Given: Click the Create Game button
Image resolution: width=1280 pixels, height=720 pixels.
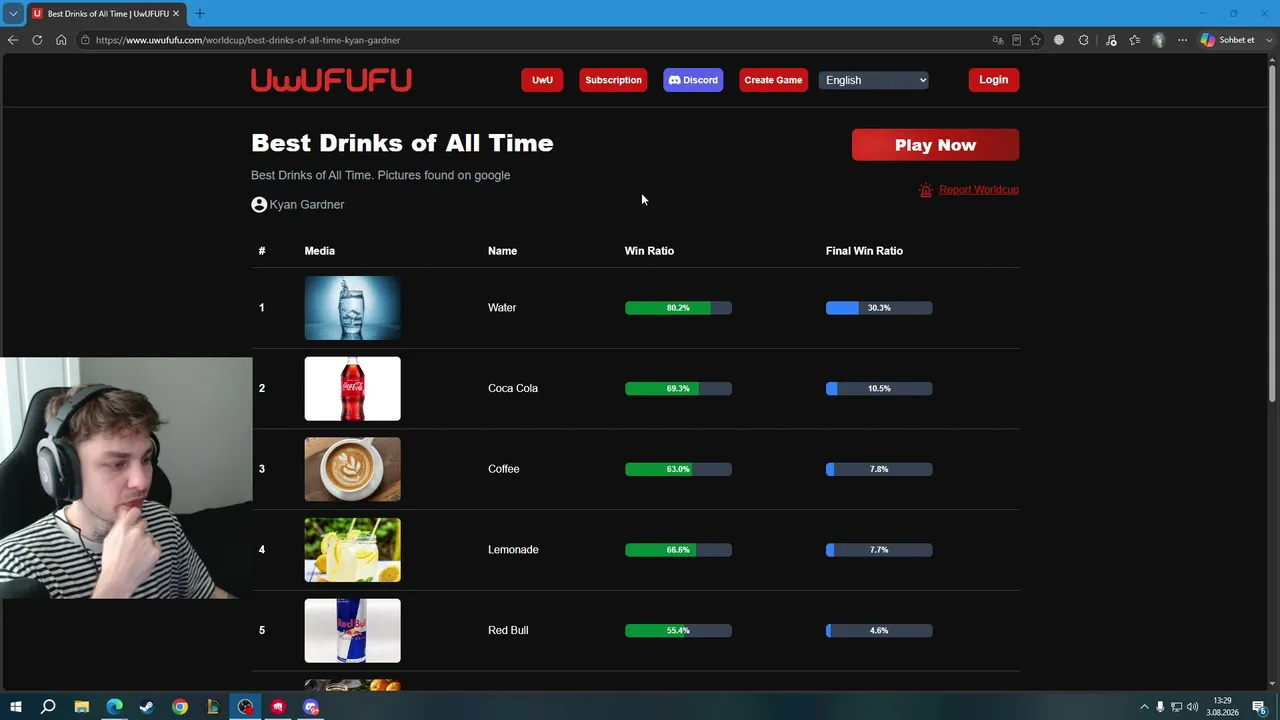Looking at the screenshot, I should tap(773, 80).
